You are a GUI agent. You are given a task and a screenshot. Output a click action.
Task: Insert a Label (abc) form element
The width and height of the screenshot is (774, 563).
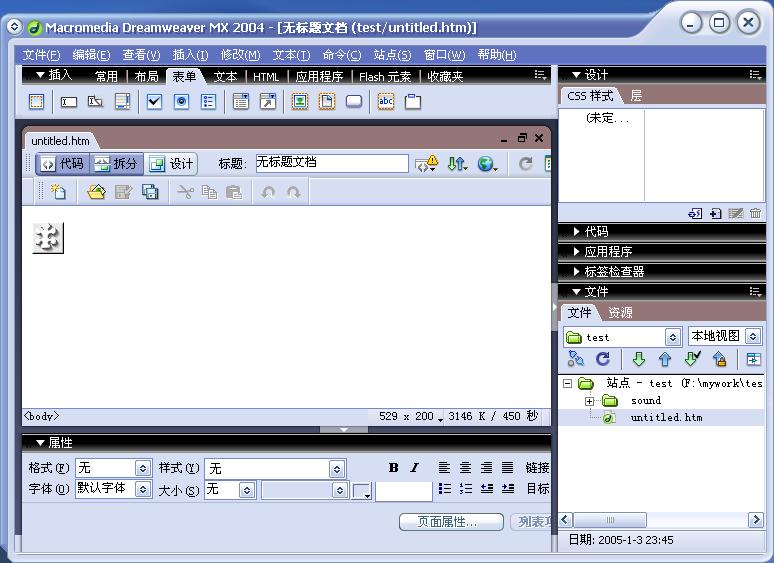[x=386, y=102]
